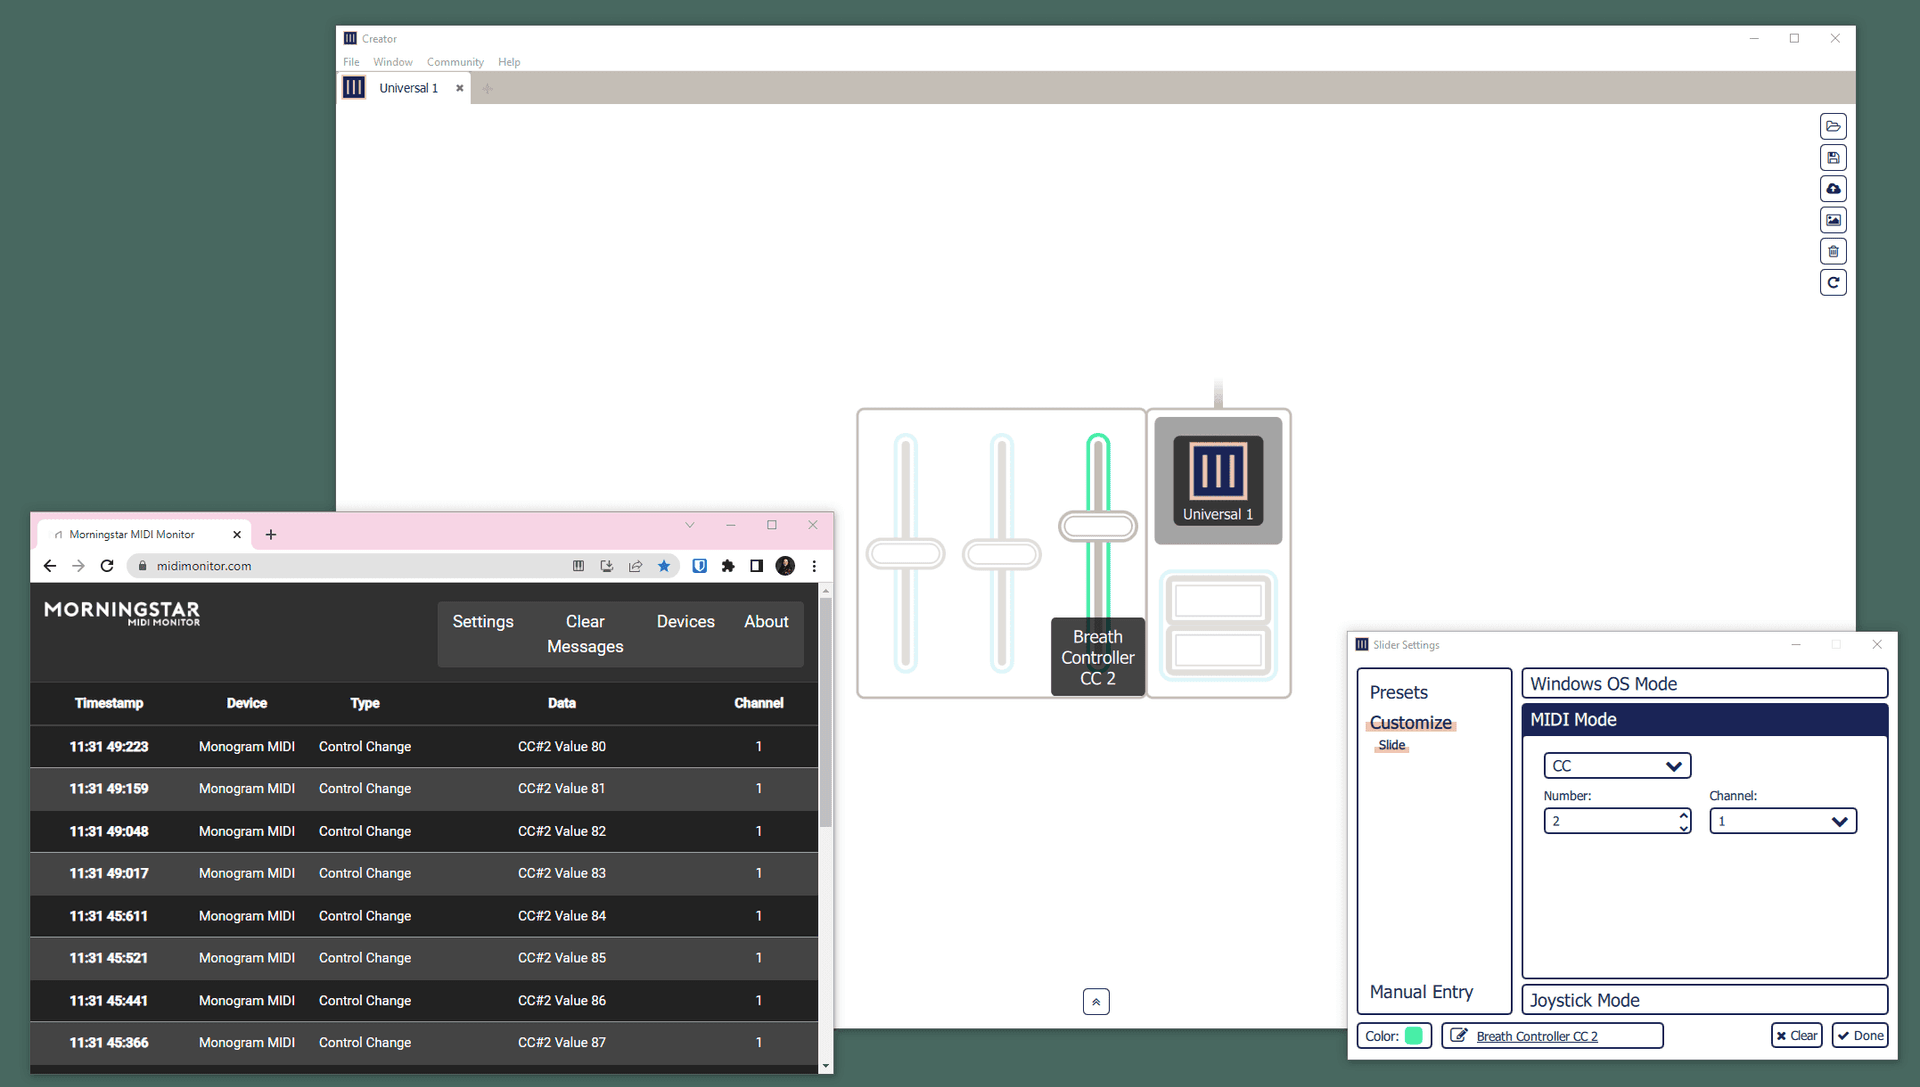1920x1087 pixels.
Task: Open the CC message type dropdown
Action: pos(1616,766)
